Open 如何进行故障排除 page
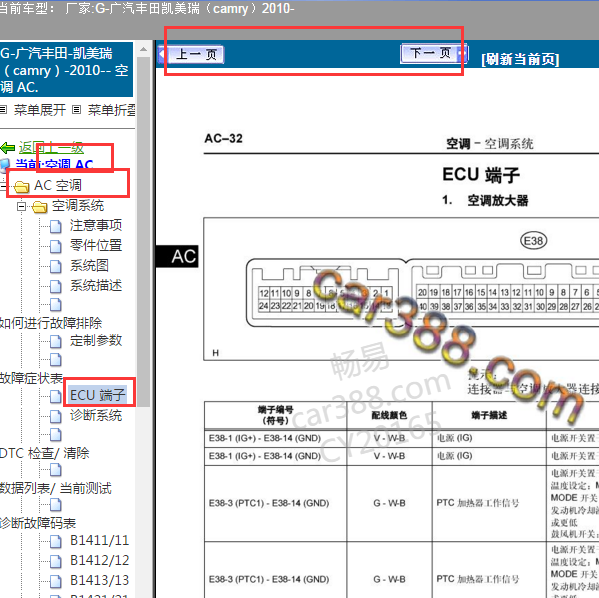This screenshot has height=598, width=599. tap(51, 323)
